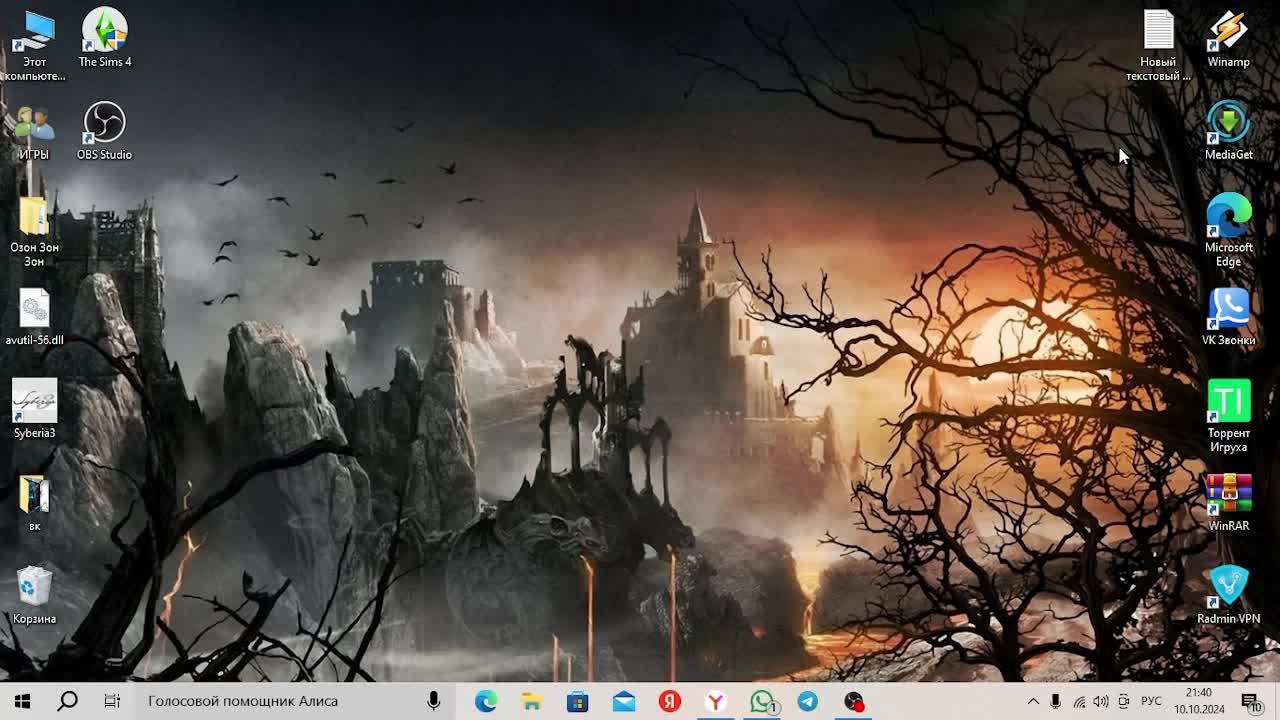Open the volume control in the tray
The height and width of the screenshot is (720, 1280).
[x=1101, y=701]
